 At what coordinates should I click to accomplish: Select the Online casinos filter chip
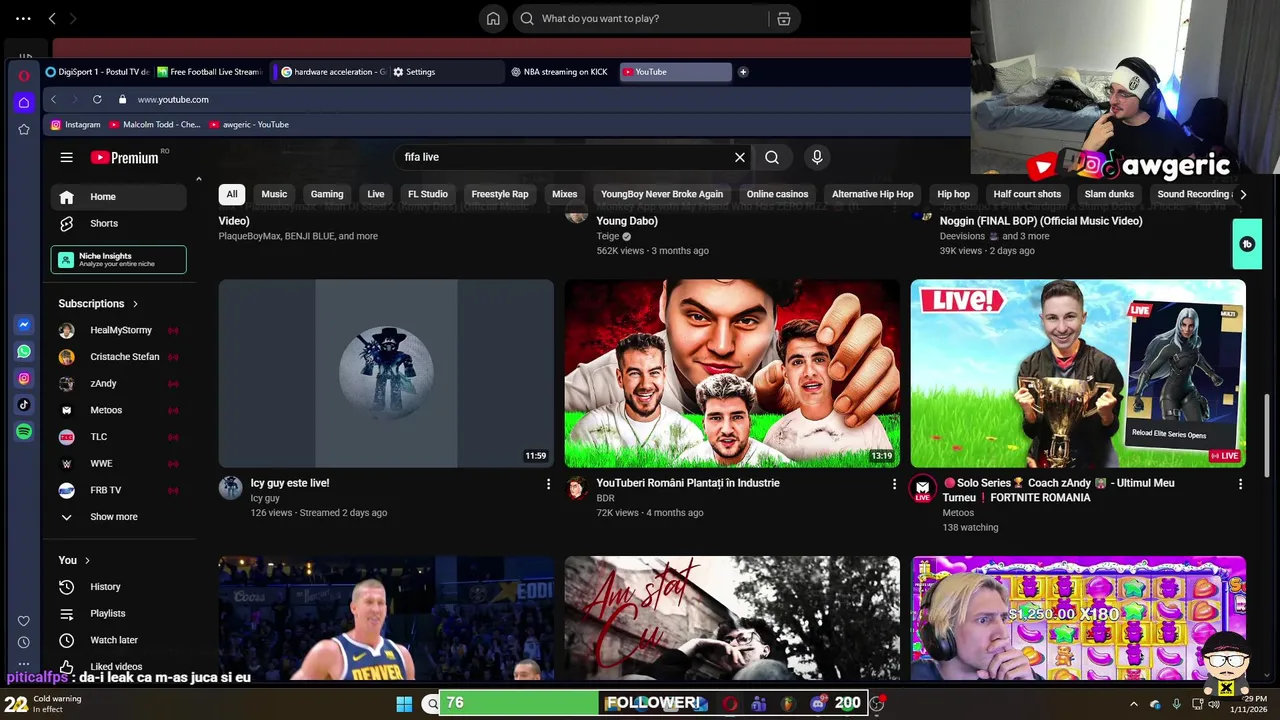pyautogui.click(x=777, y=194)
